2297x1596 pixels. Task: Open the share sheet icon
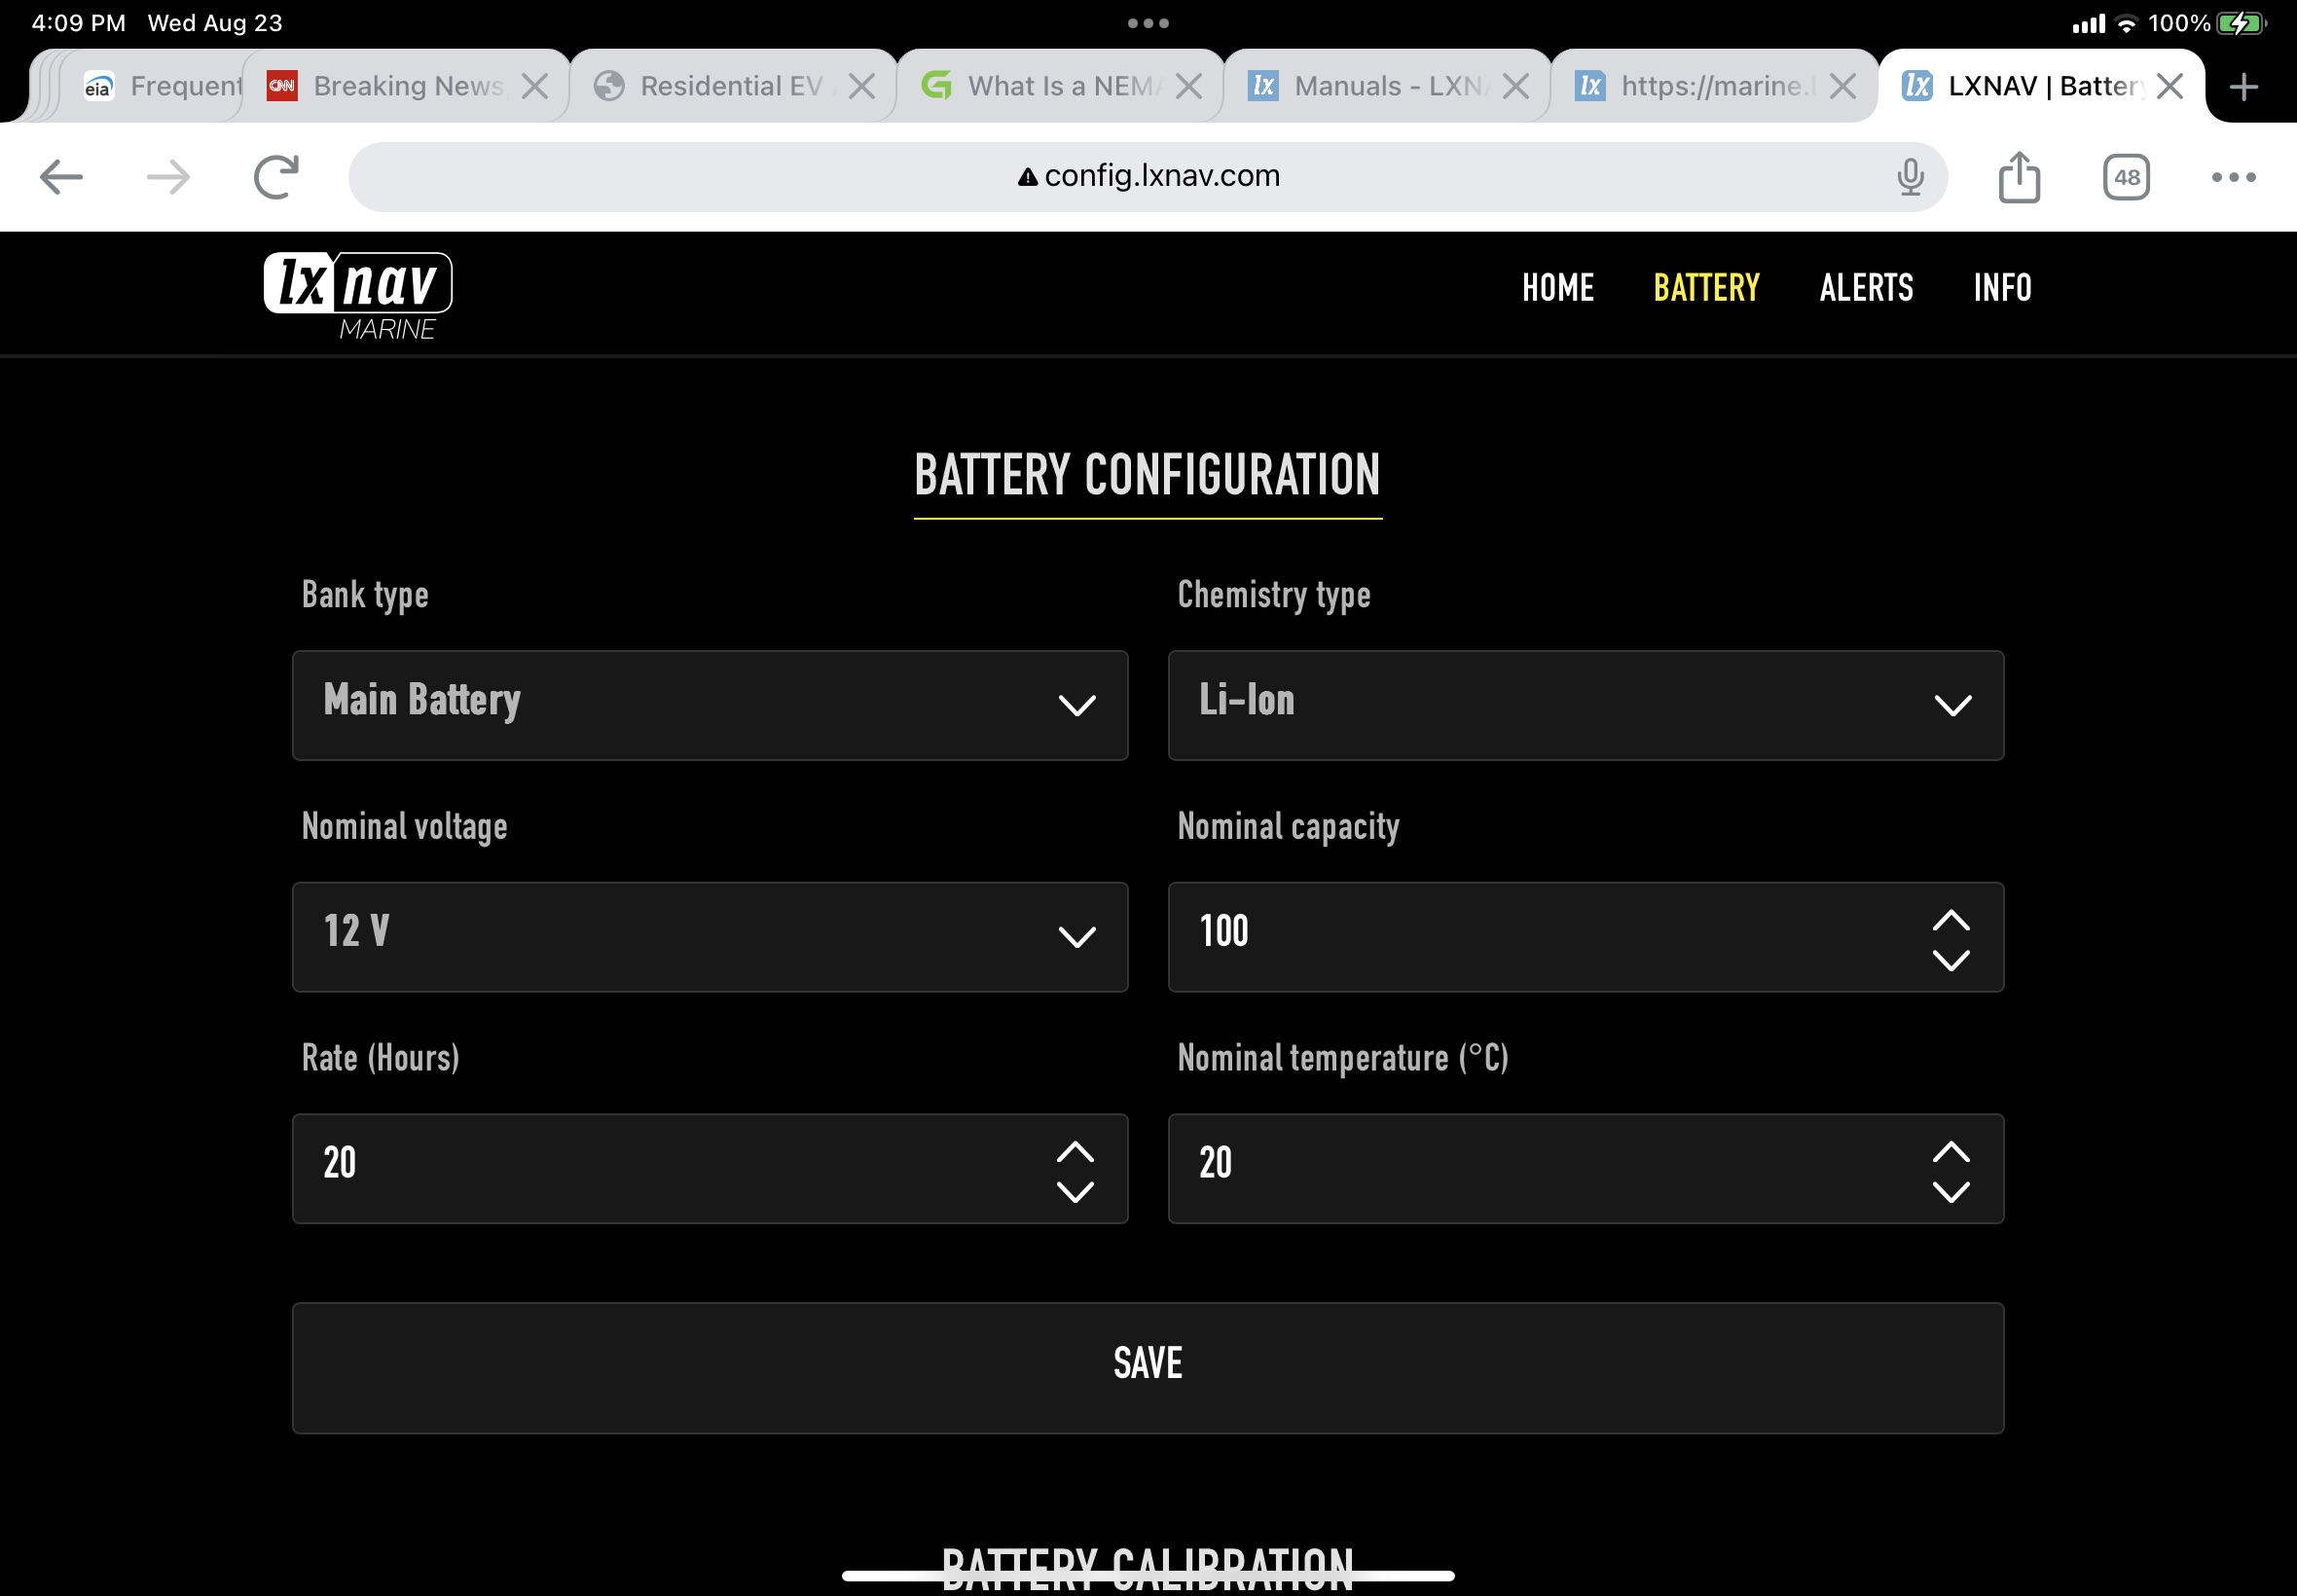coord(2019,177)
